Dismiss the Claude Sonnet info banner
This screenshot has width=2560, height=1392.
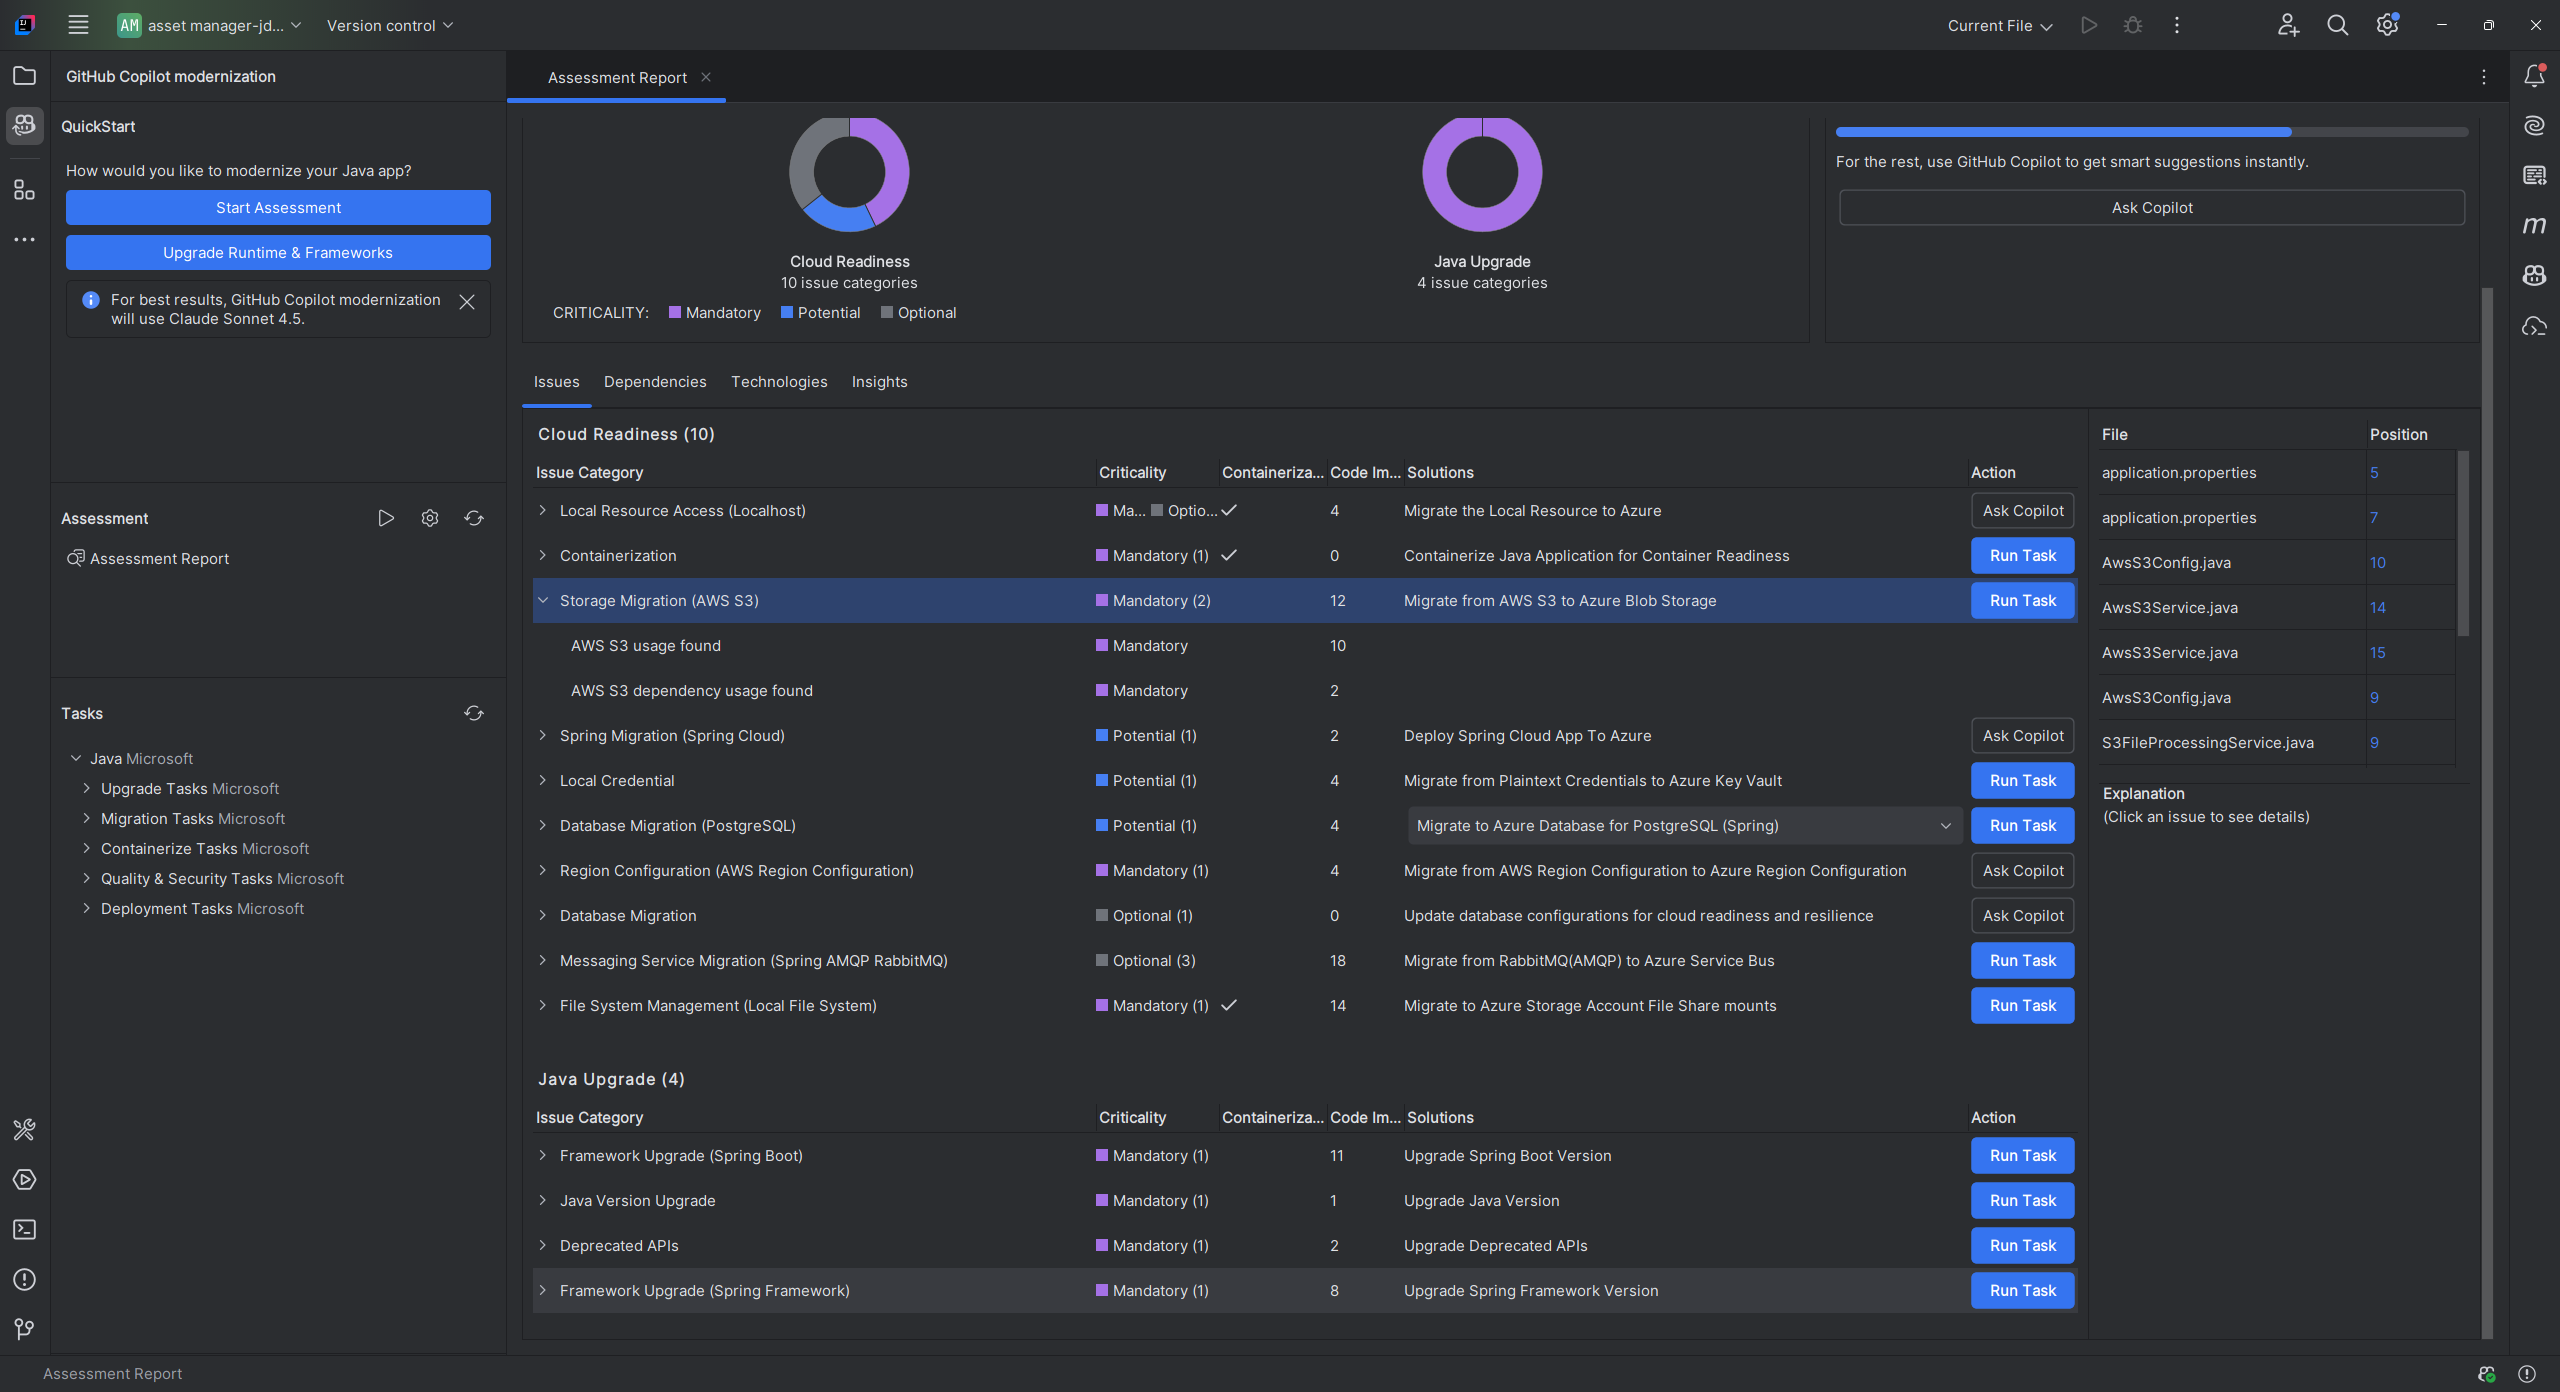coord(467,302)
